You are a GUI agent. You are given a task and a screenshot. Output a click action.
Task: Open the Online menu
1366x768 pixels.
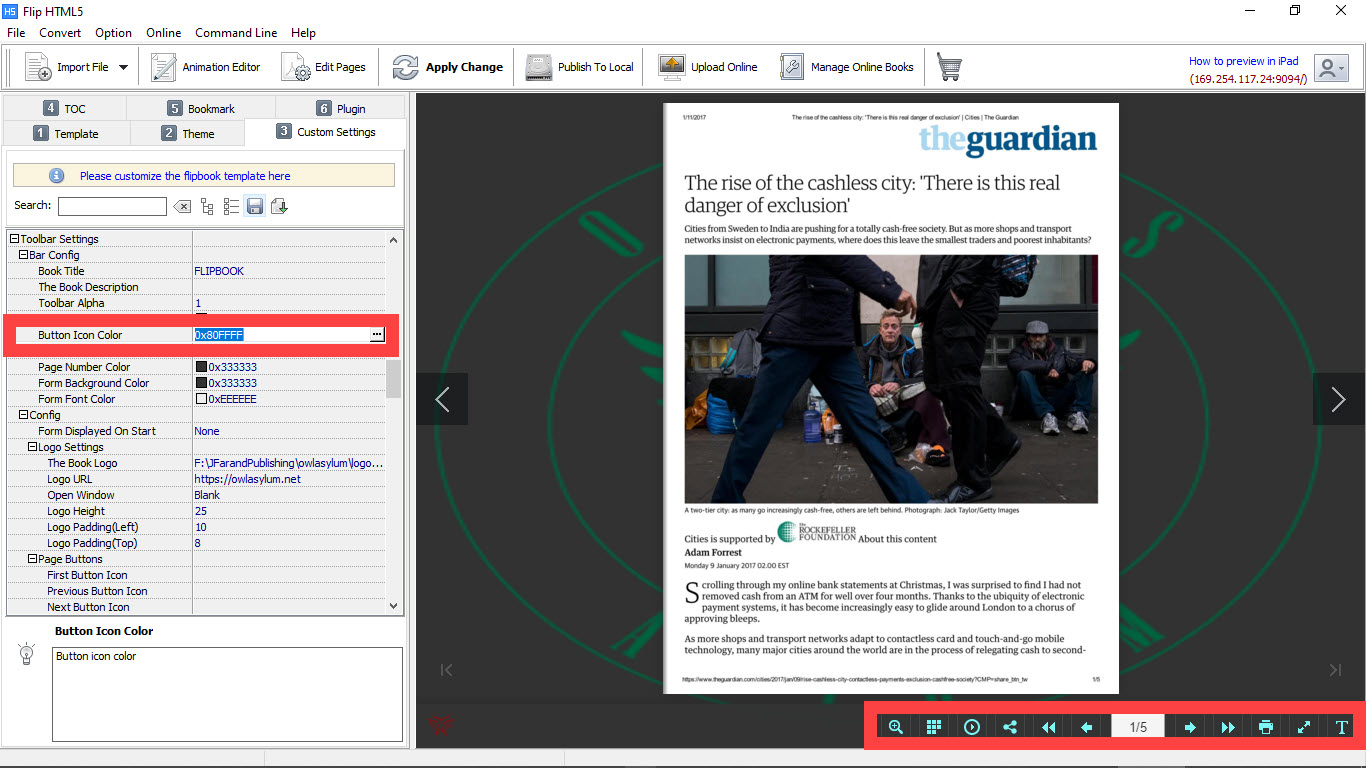164,33
